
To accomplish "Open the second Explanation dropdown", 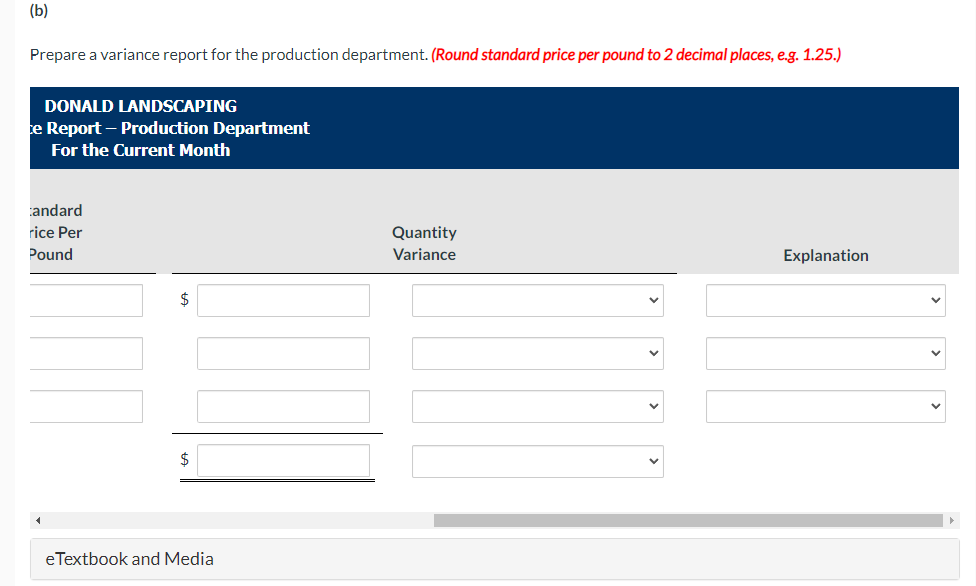I will click(825, 353).
